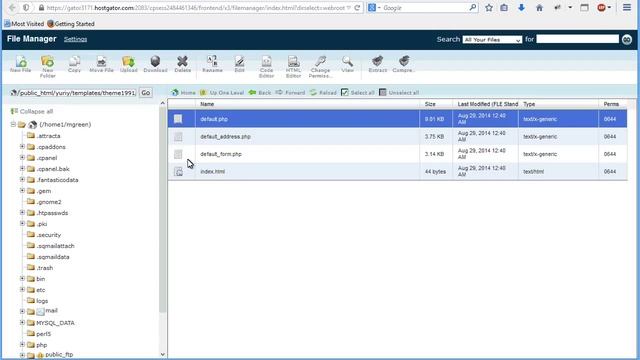Click Unselect all
Screen dimensions: 640x360
coord(399,93)
